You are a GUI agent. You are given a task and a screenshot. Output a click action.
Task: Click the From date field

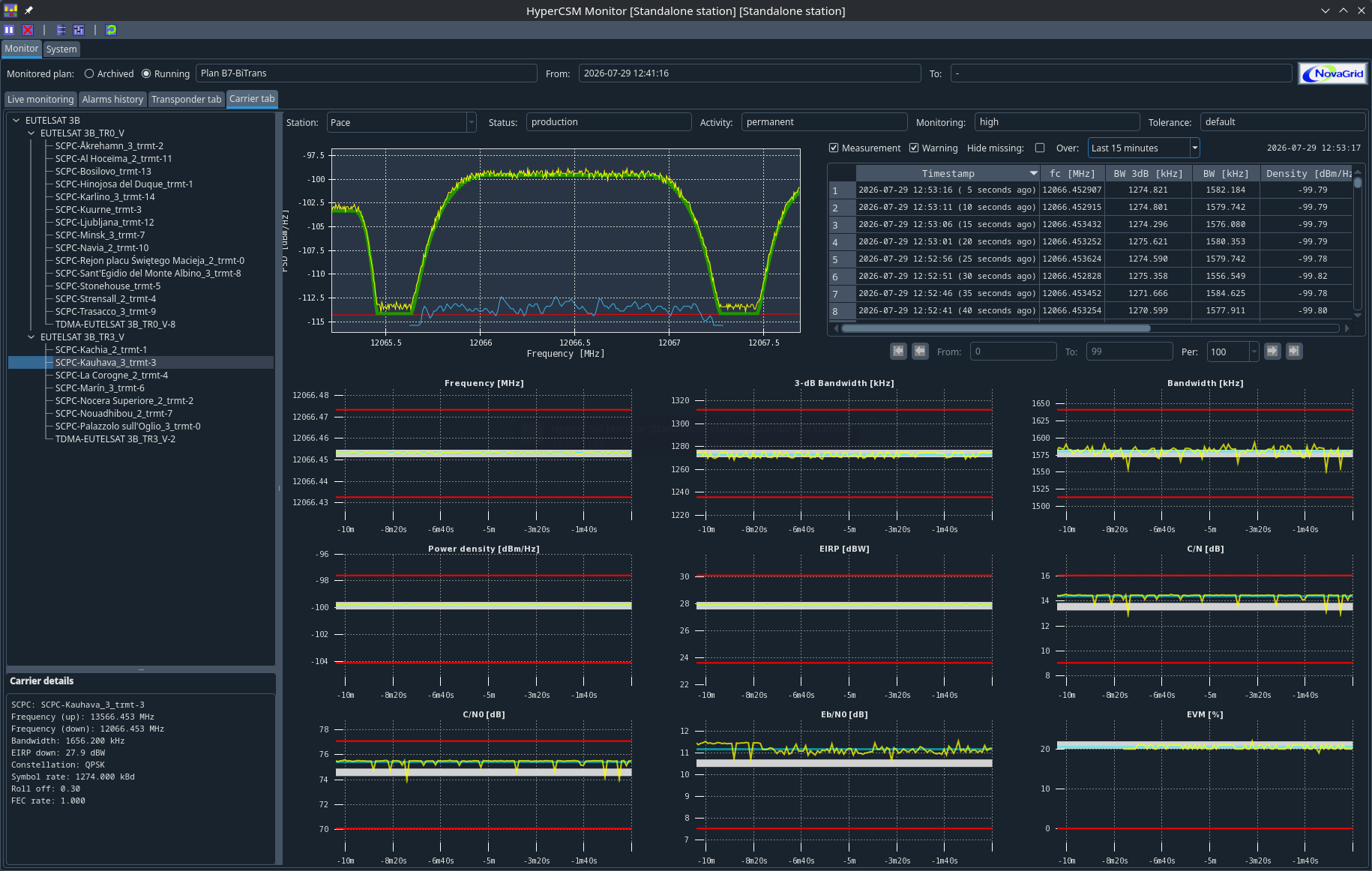749,73
